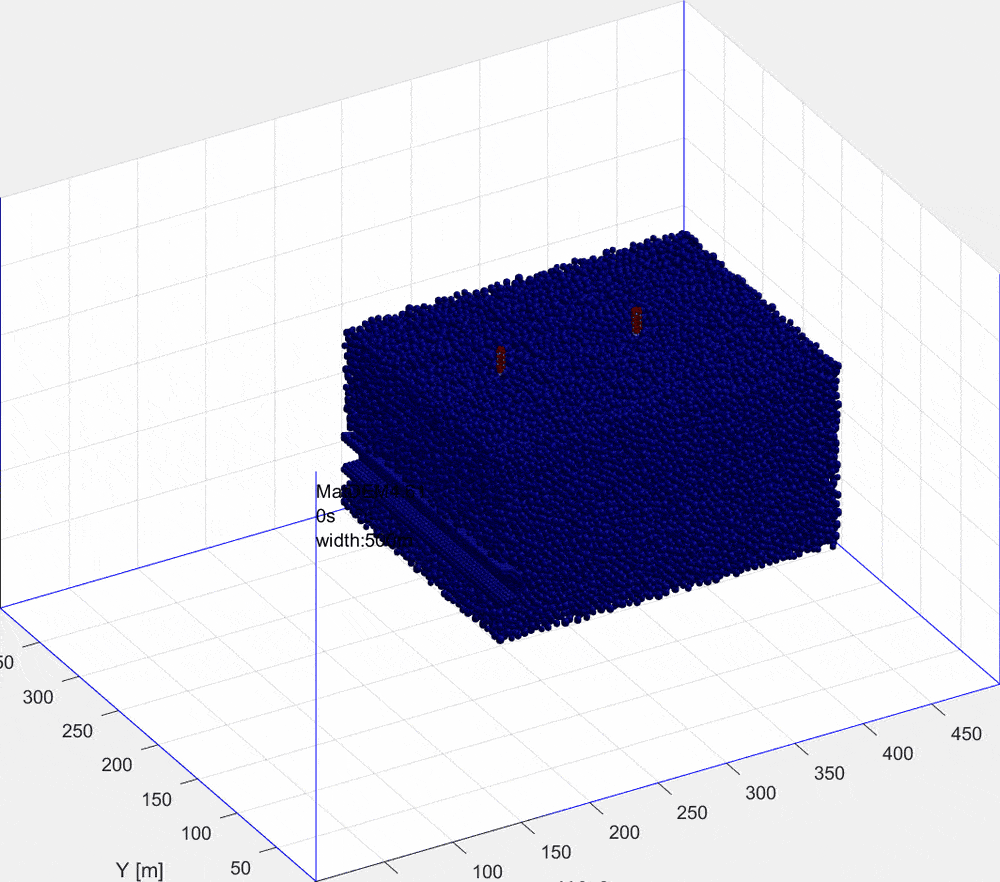The height and width of the screenshot is (882, 1000).
Task: Click X-axis tick label 250
Action: [x=689, y=813]
